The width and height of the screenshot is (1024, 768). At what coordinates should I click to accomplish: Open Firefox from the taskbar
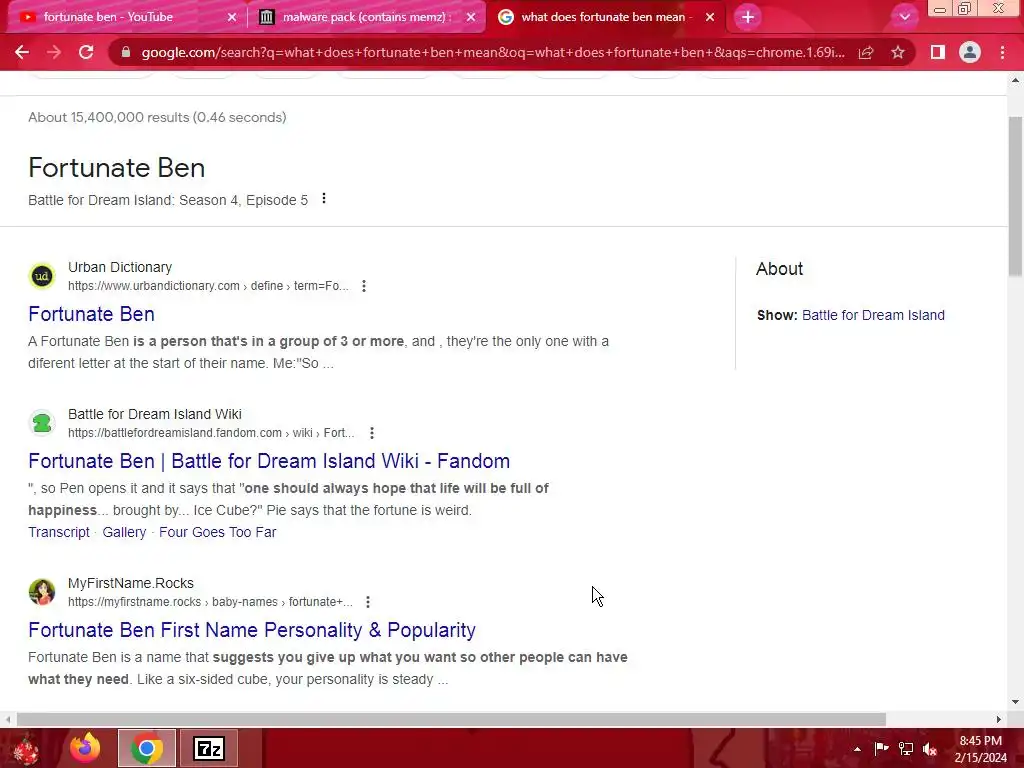(x=85, y=748)
